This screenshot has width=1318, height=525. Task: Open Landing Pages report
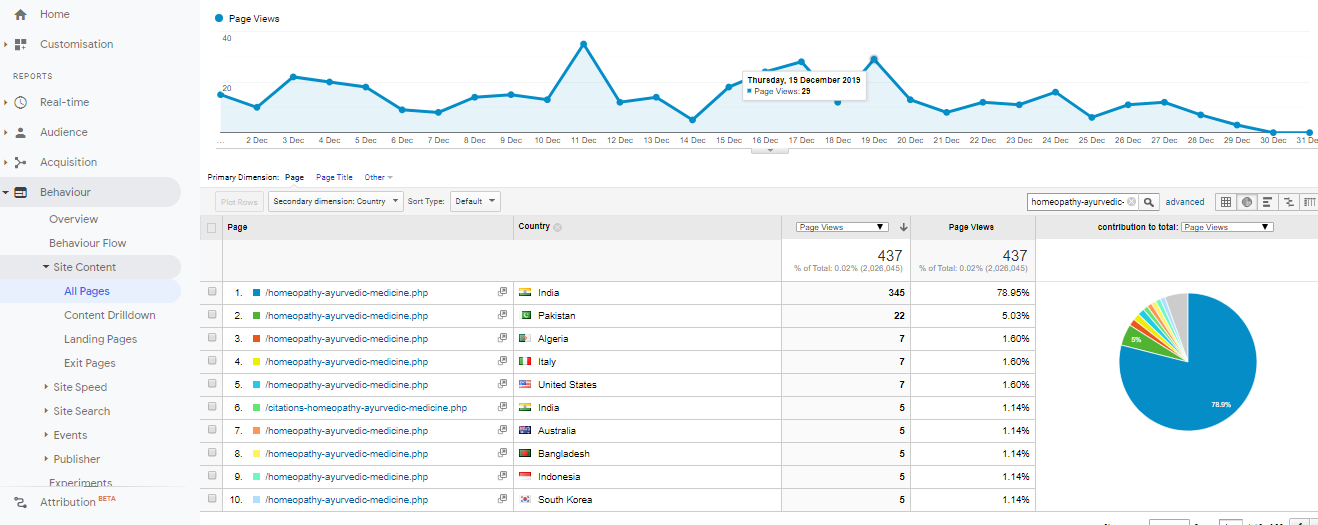100,339
